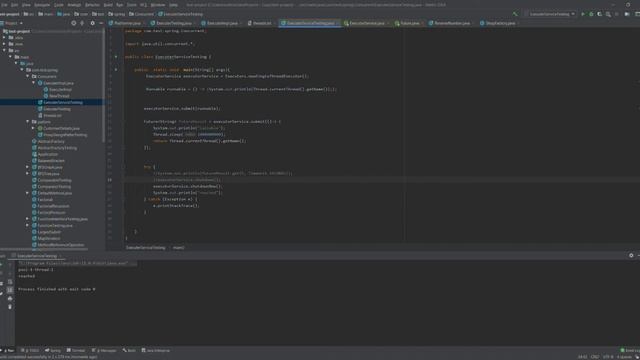Screen dimensions: 640x360
Task: Click the ExecutorServiceTesting run tab in Run panel
Action: 37,256
